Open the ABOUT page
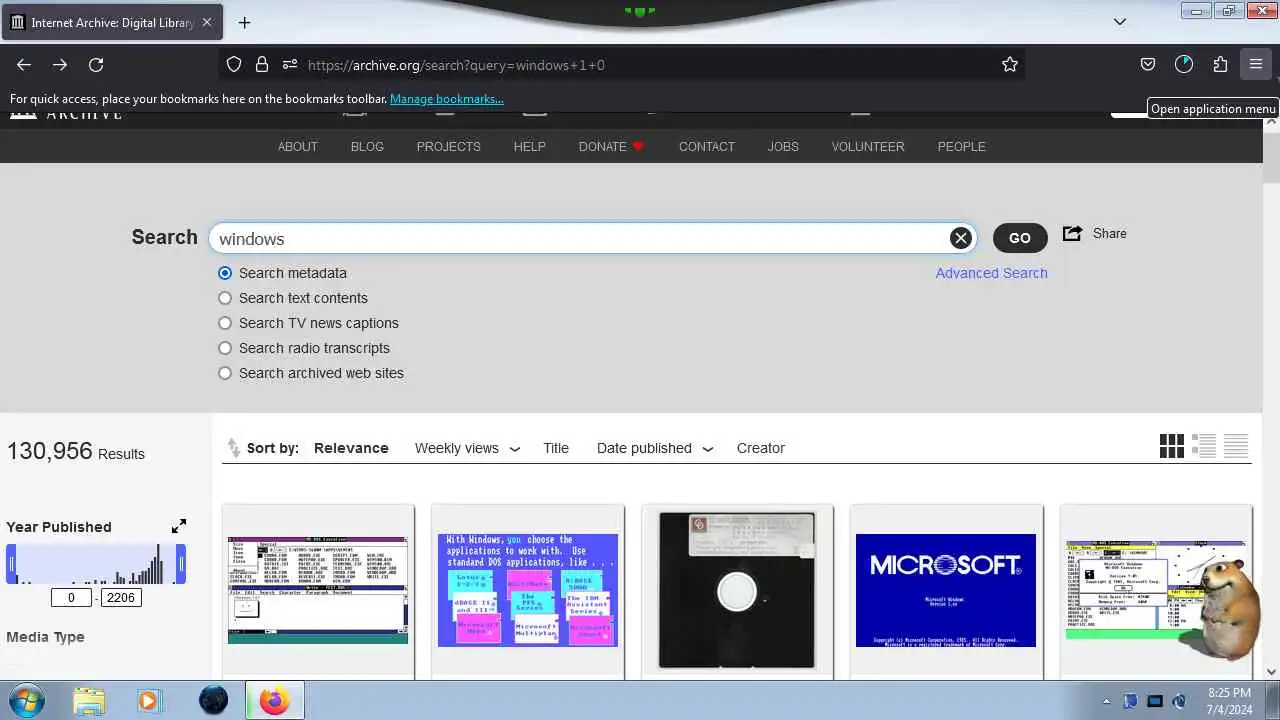This screenshot has height=720, width=1280. point(298,146)
